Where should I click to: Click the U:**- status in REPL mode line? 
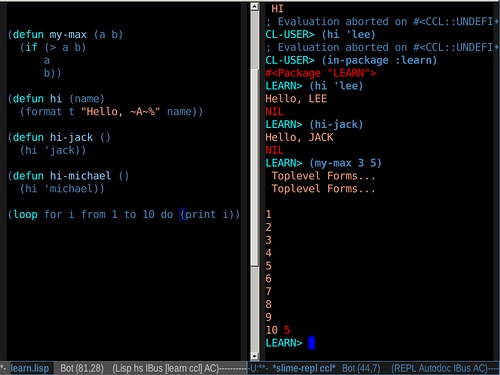(259, 368)
